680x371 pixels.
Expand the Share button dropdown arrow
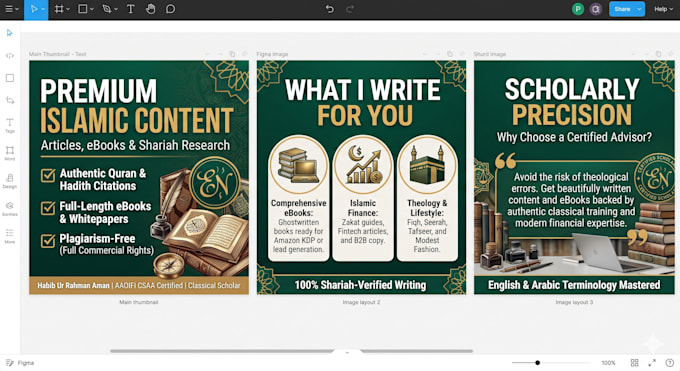click(x=639, y=9)
